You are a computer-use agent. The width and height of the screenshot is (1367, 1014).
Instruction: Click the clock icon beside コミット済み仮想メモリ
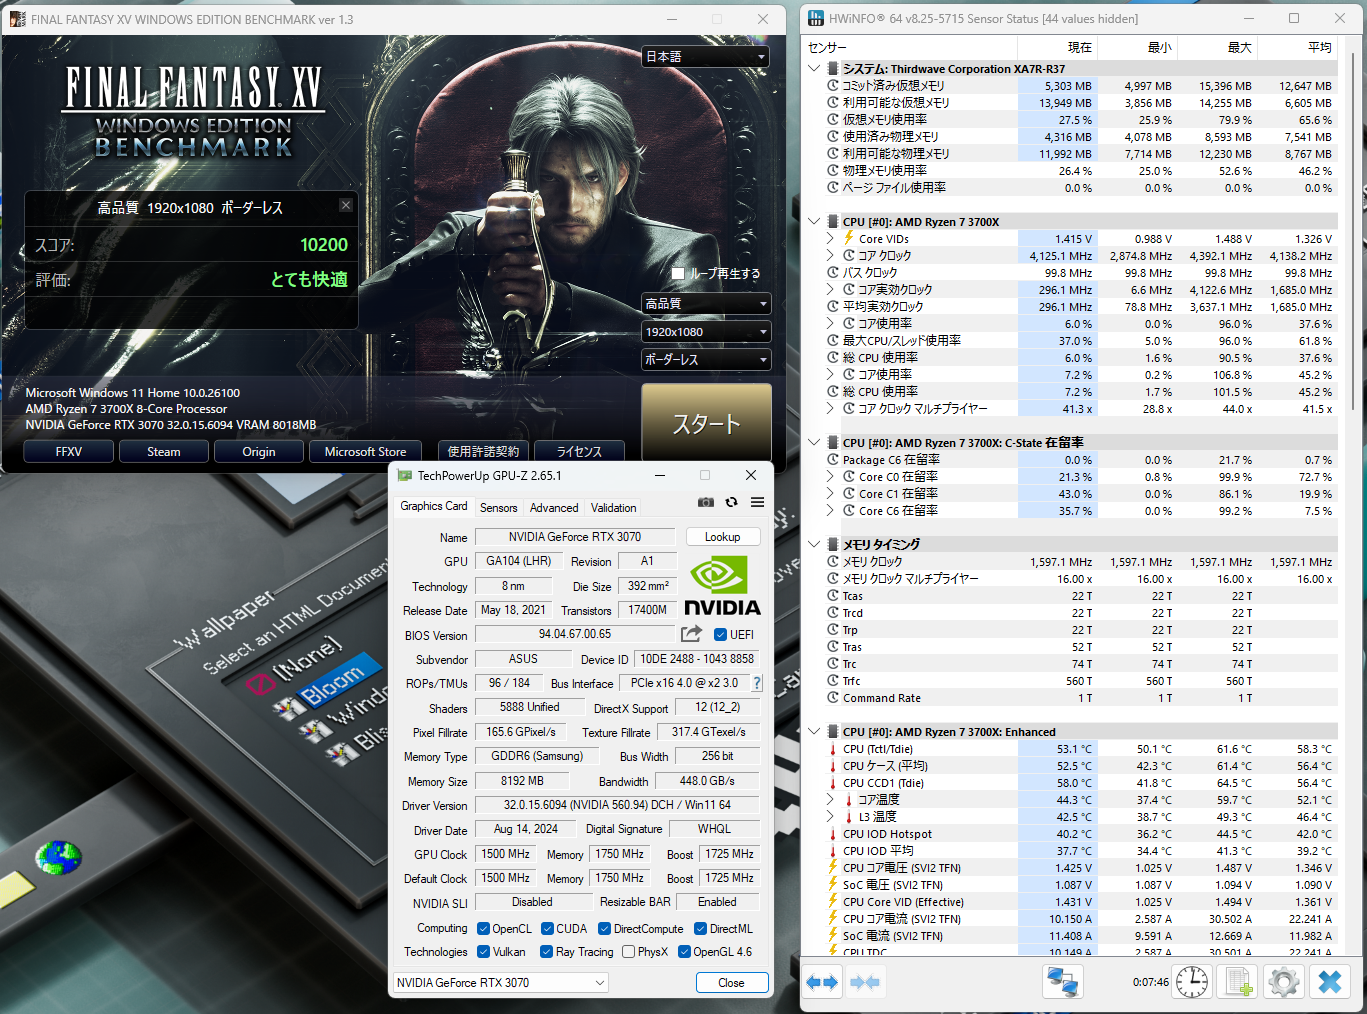833,86
